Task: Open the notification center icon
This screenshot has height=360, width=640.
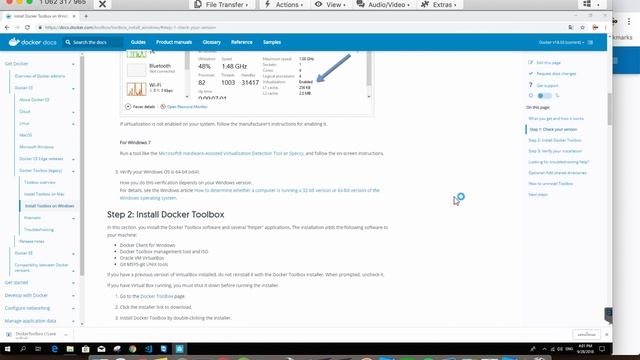Action: pos(602,349)
